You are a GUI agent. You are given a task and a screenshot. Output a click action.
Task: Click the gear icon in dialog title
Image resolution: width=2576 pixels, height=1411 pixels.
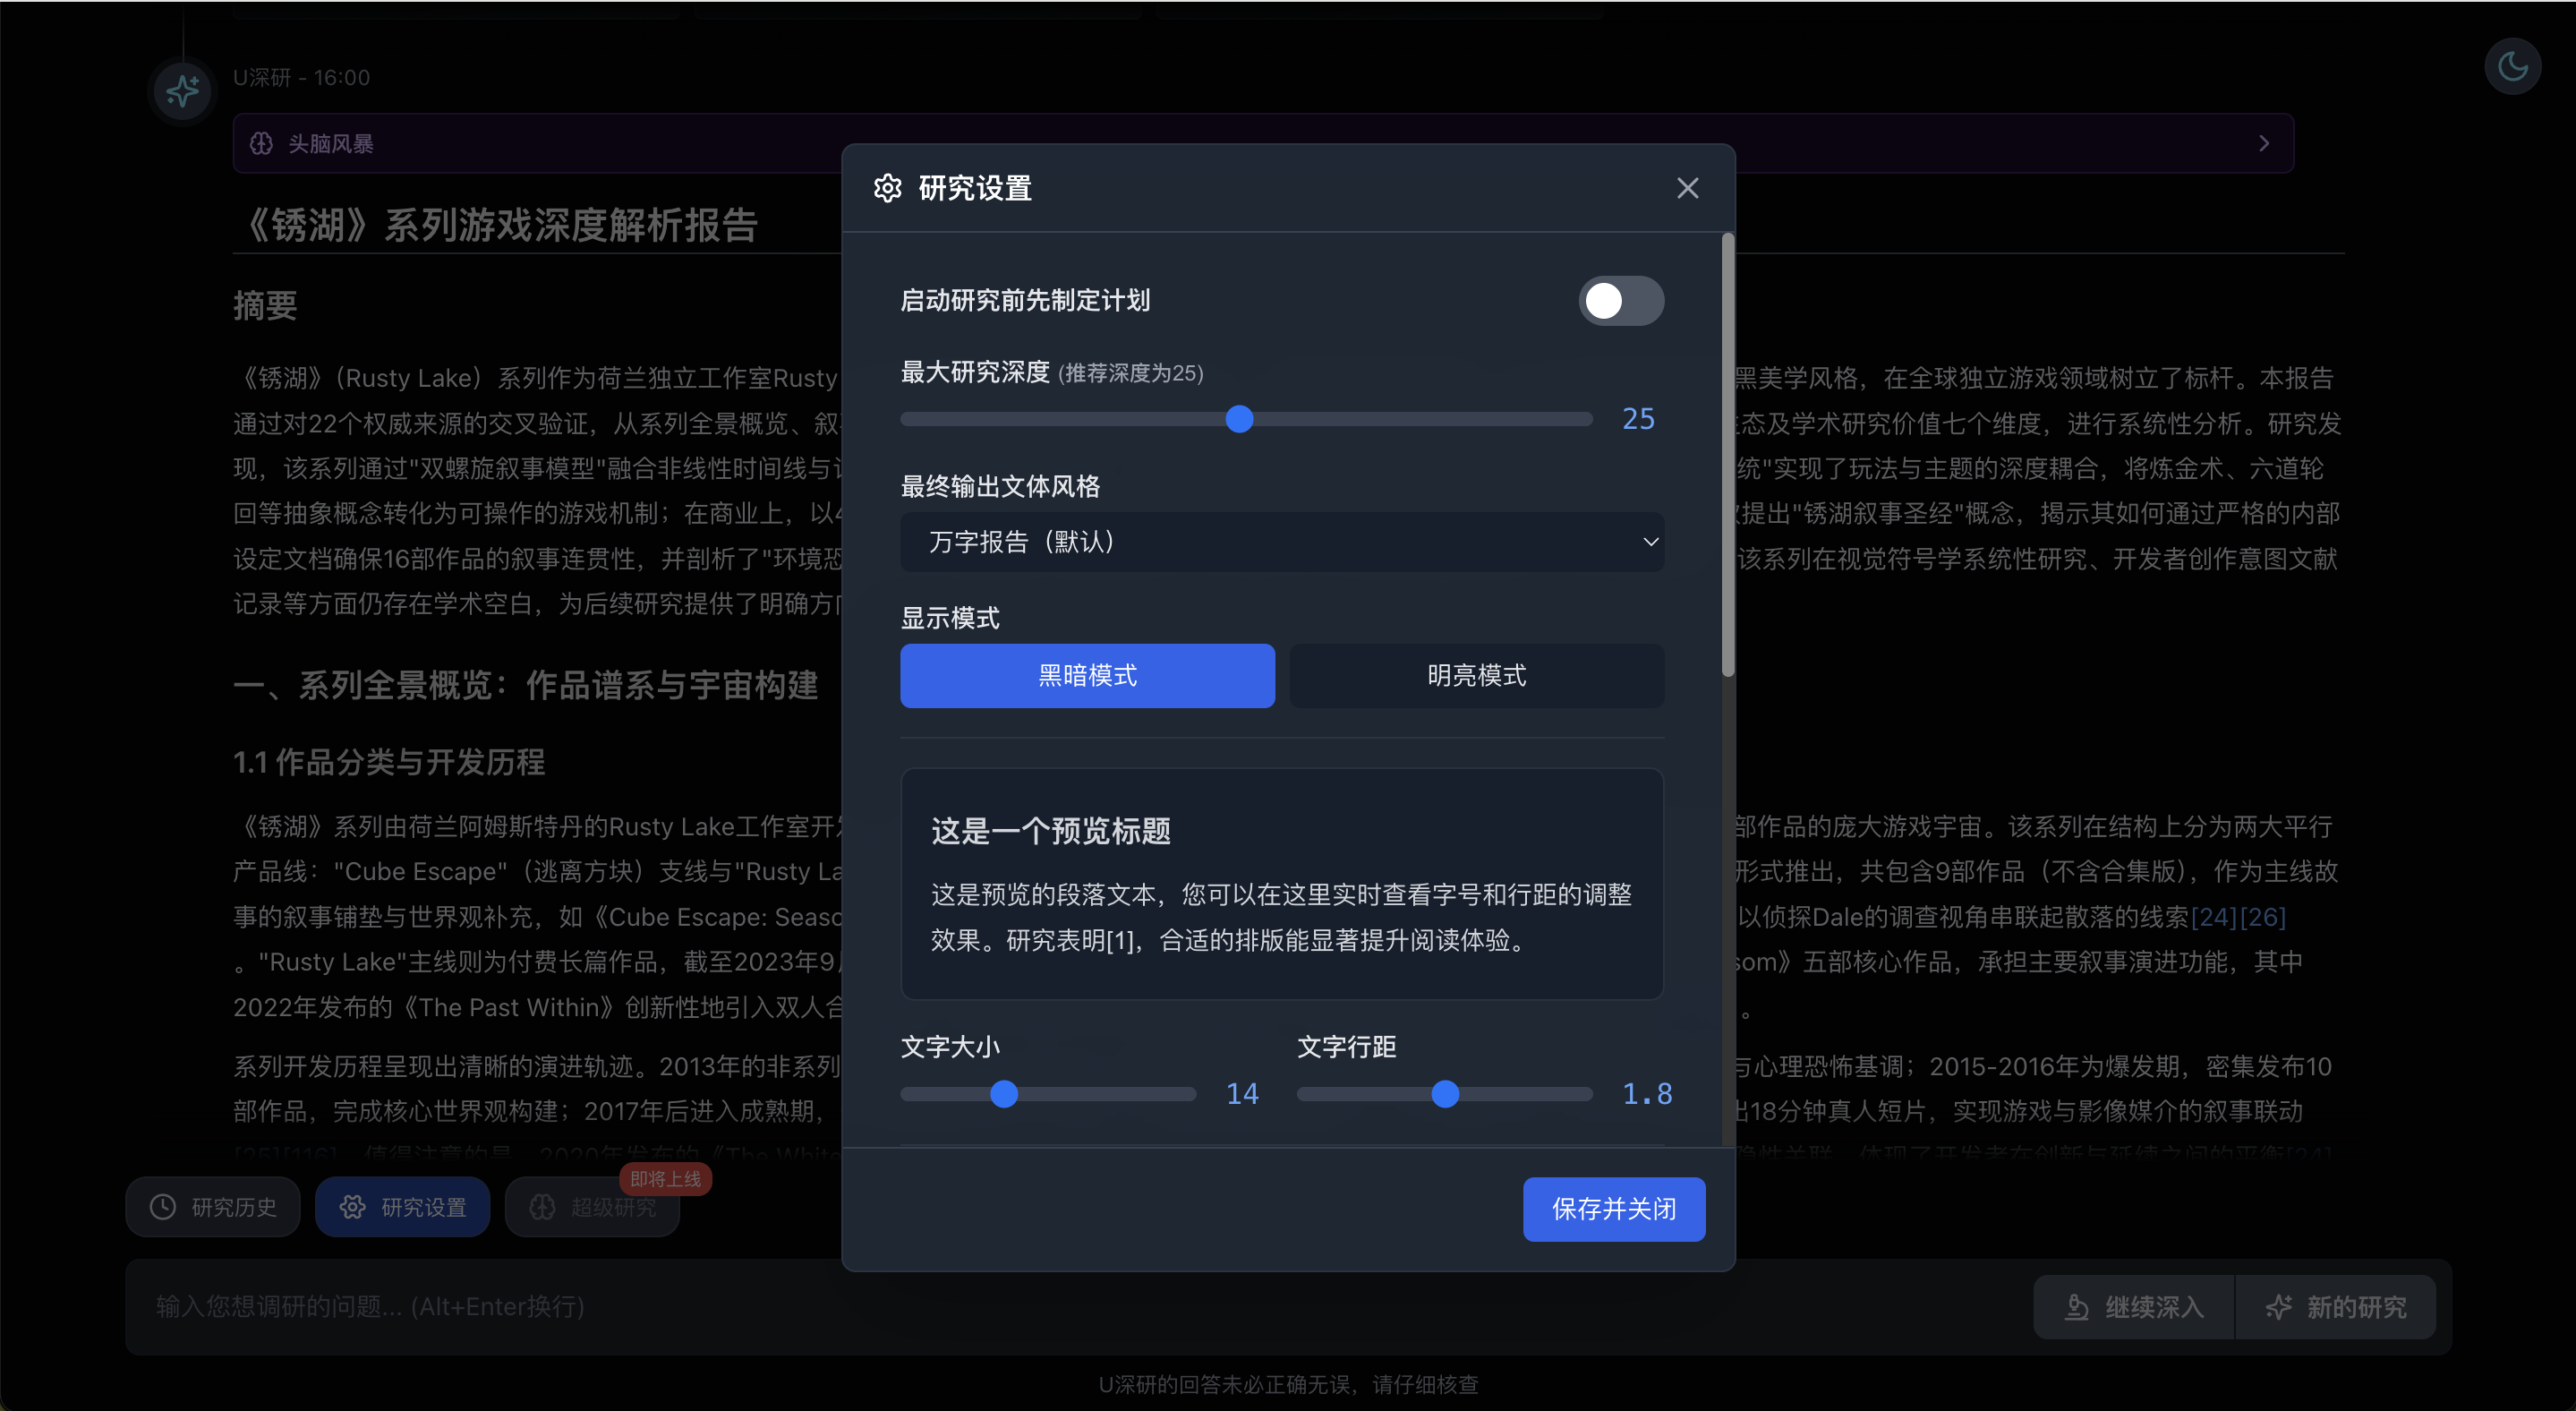[887, 188]
